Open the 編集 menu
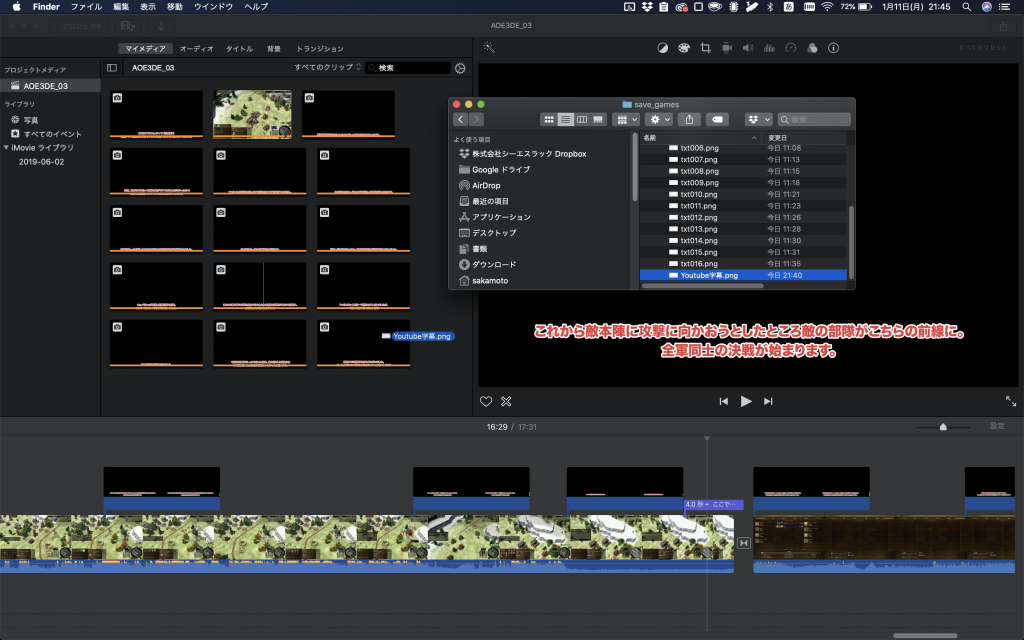The height and width of the screenshot is (640, 1024). tap(121, 7)
